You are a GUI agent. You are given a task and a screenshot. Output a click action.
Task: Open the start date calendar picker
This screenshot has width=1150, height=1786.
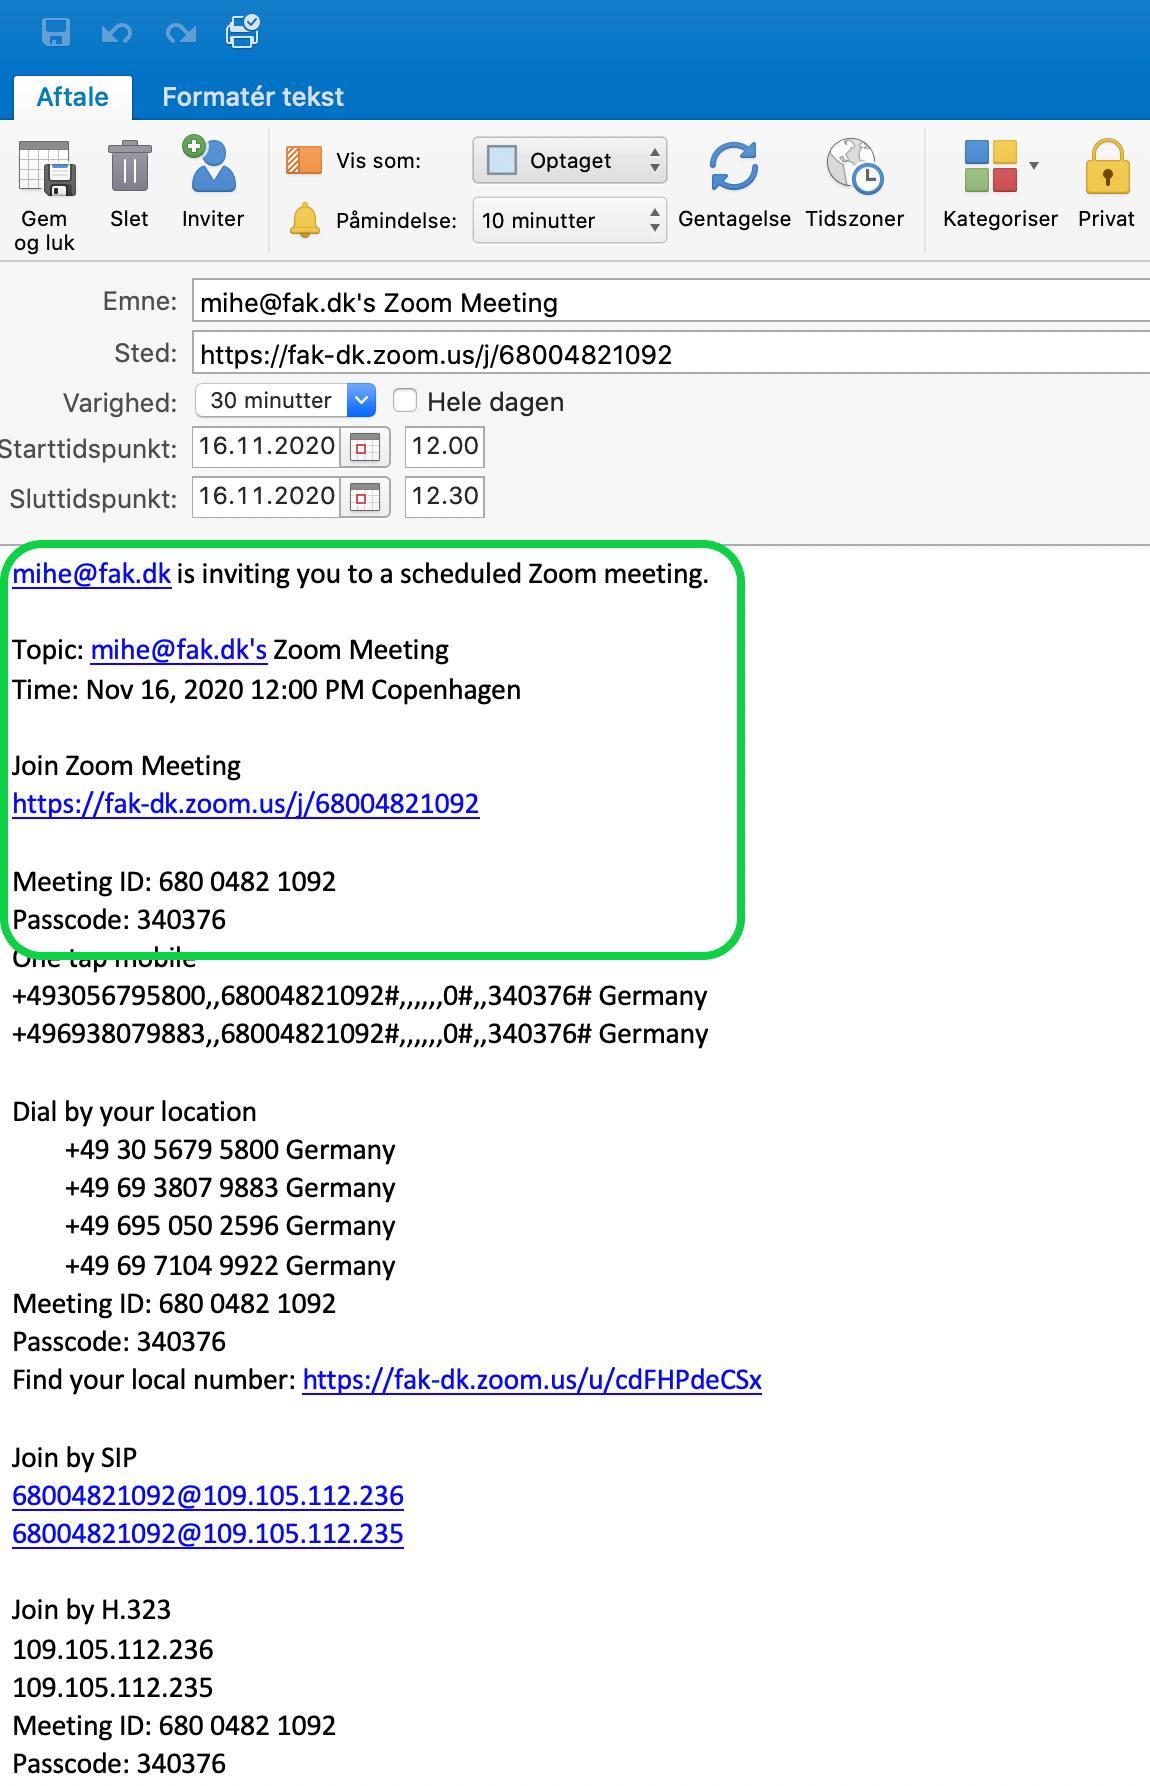pyautogui.click(x=365, y=447)
